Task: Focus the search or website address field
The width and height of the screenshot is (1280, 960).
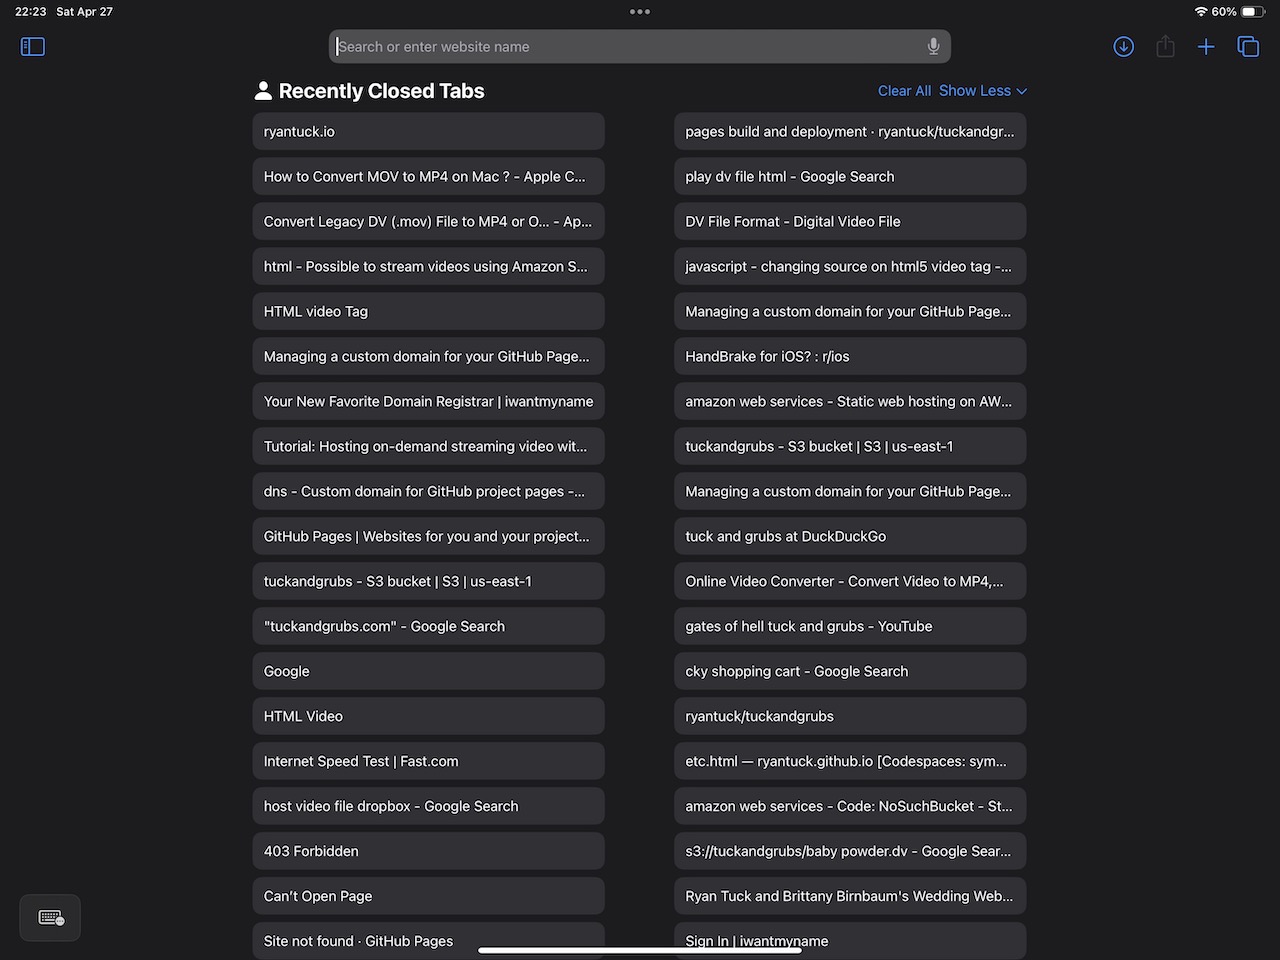Action: (630, 47)
